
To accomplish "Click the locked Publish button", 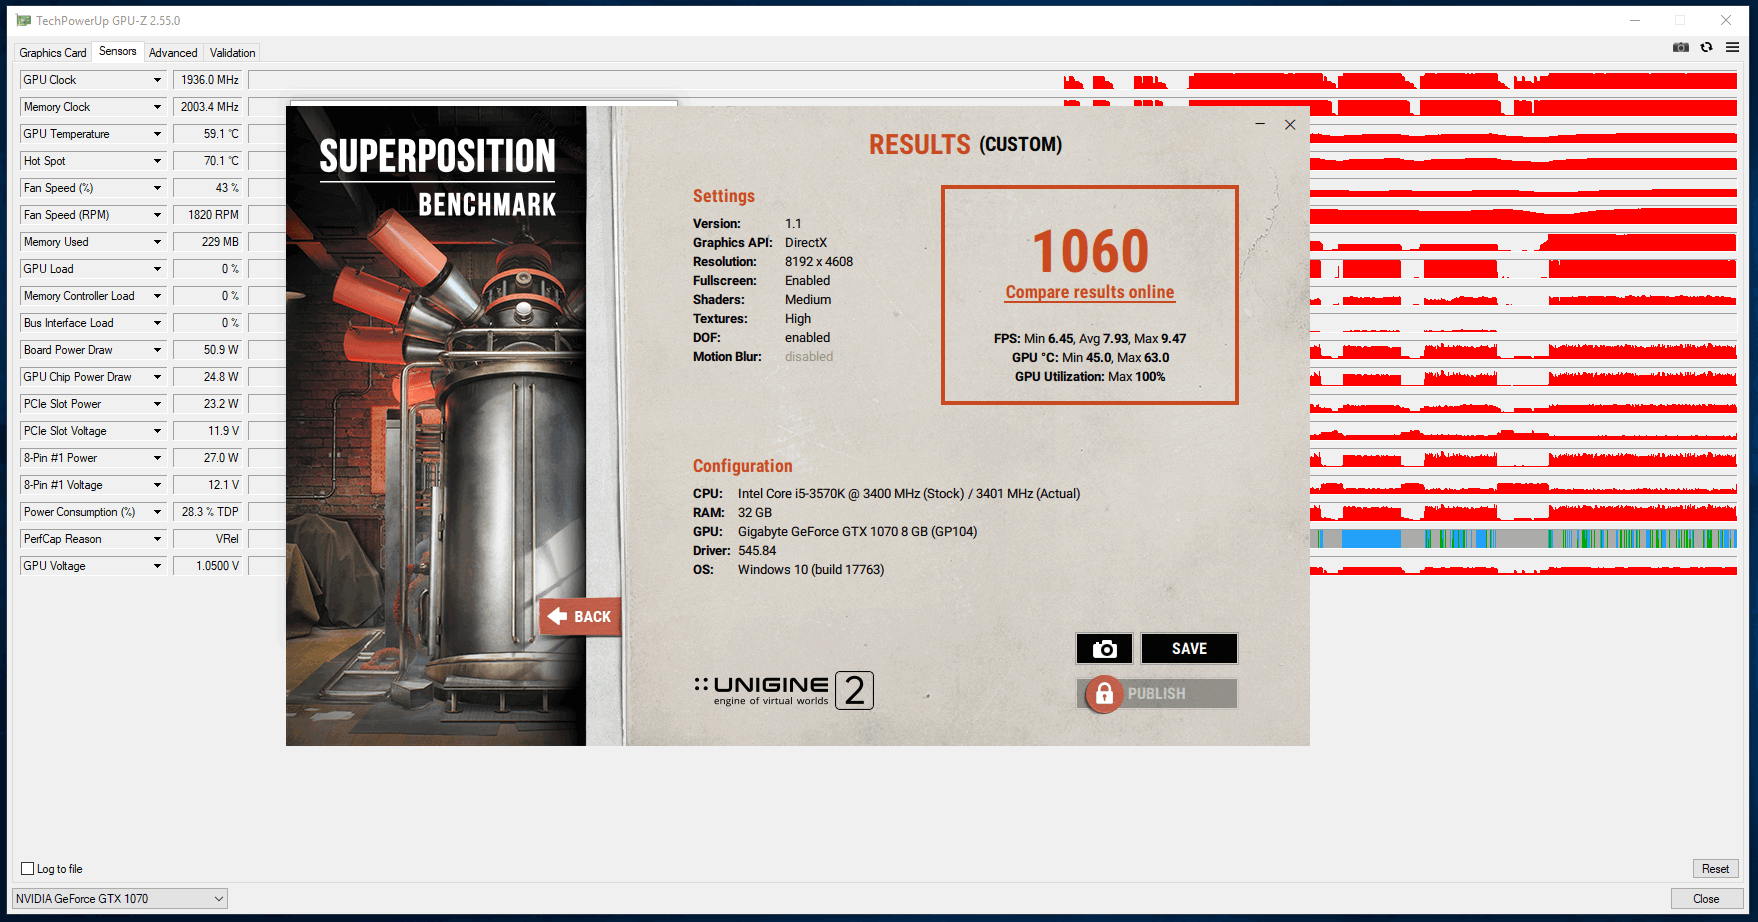I will 1157,693.
